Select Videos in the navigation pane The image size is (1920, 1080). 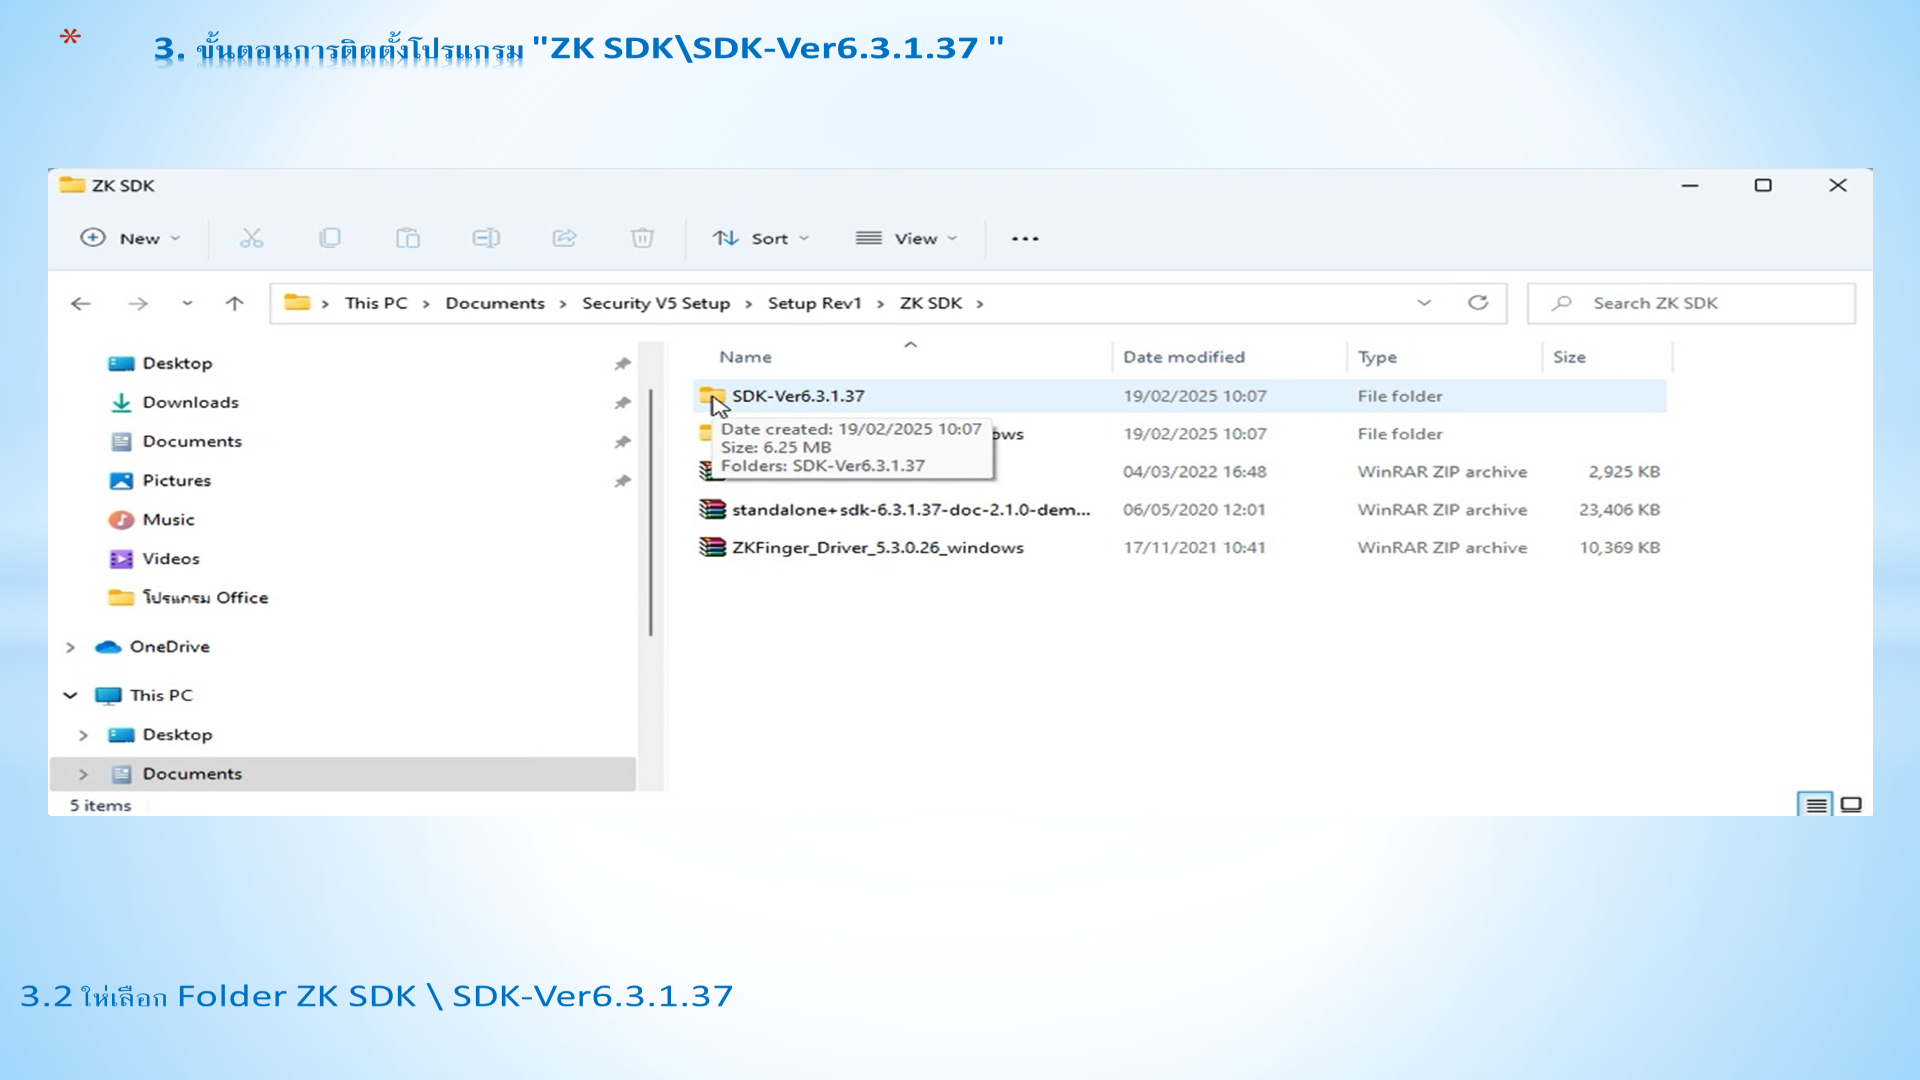[170, 558]
